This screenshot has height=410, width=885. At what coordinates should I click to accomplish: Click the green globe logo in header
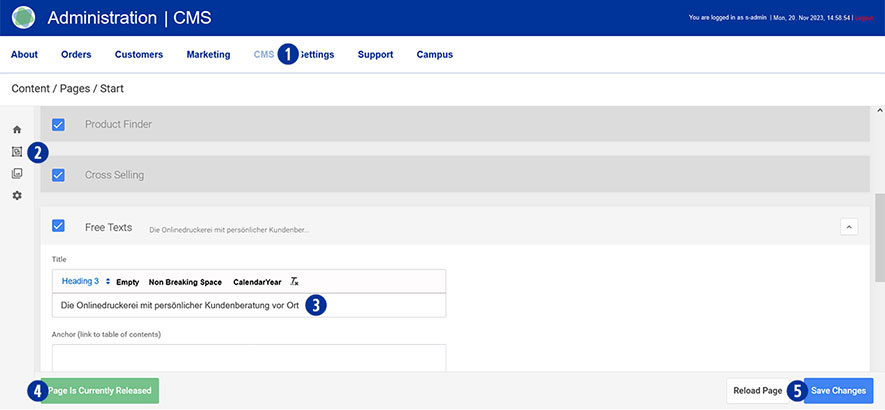tap(23, 18)
